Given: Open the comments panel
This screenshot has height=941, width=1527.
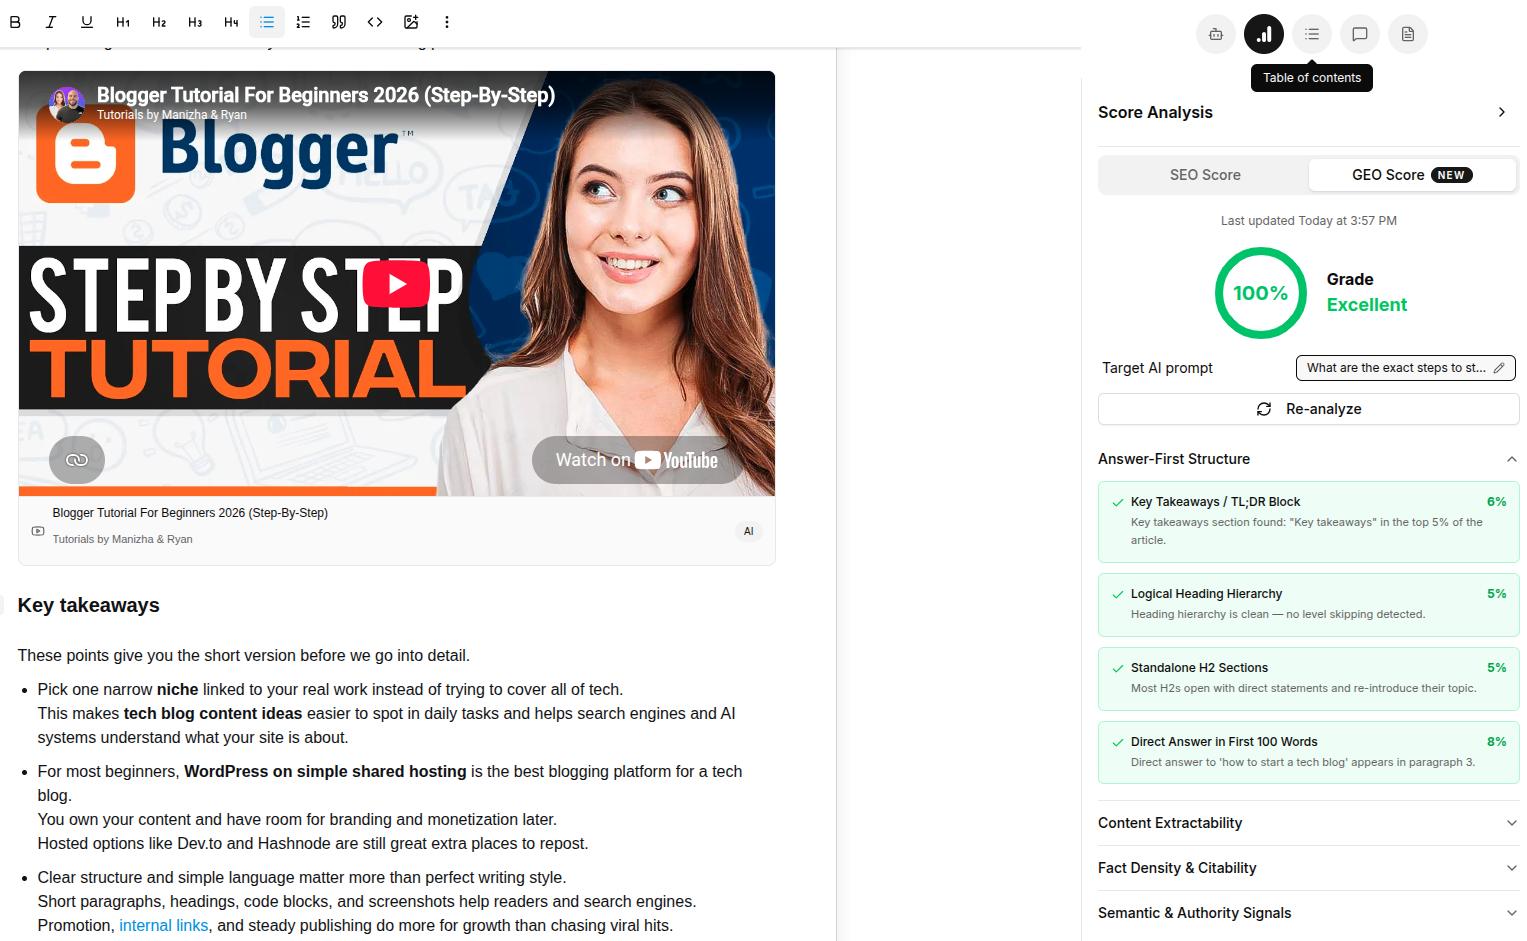Looking at the screenshot, I should point(1360,34).
